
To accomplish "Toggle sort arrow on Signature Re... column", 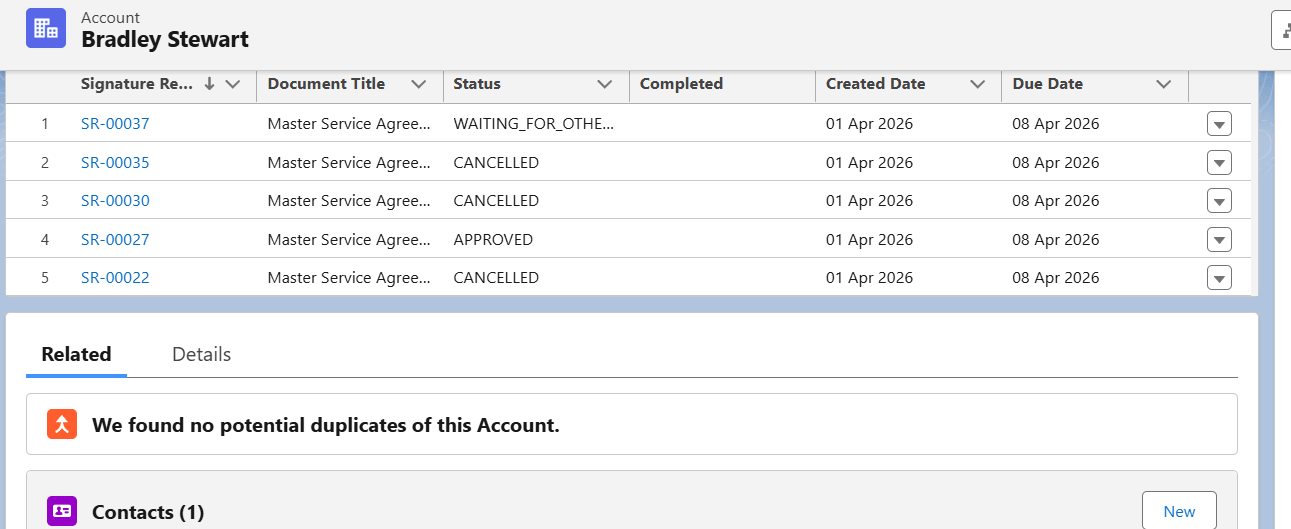I will (209, 84).
